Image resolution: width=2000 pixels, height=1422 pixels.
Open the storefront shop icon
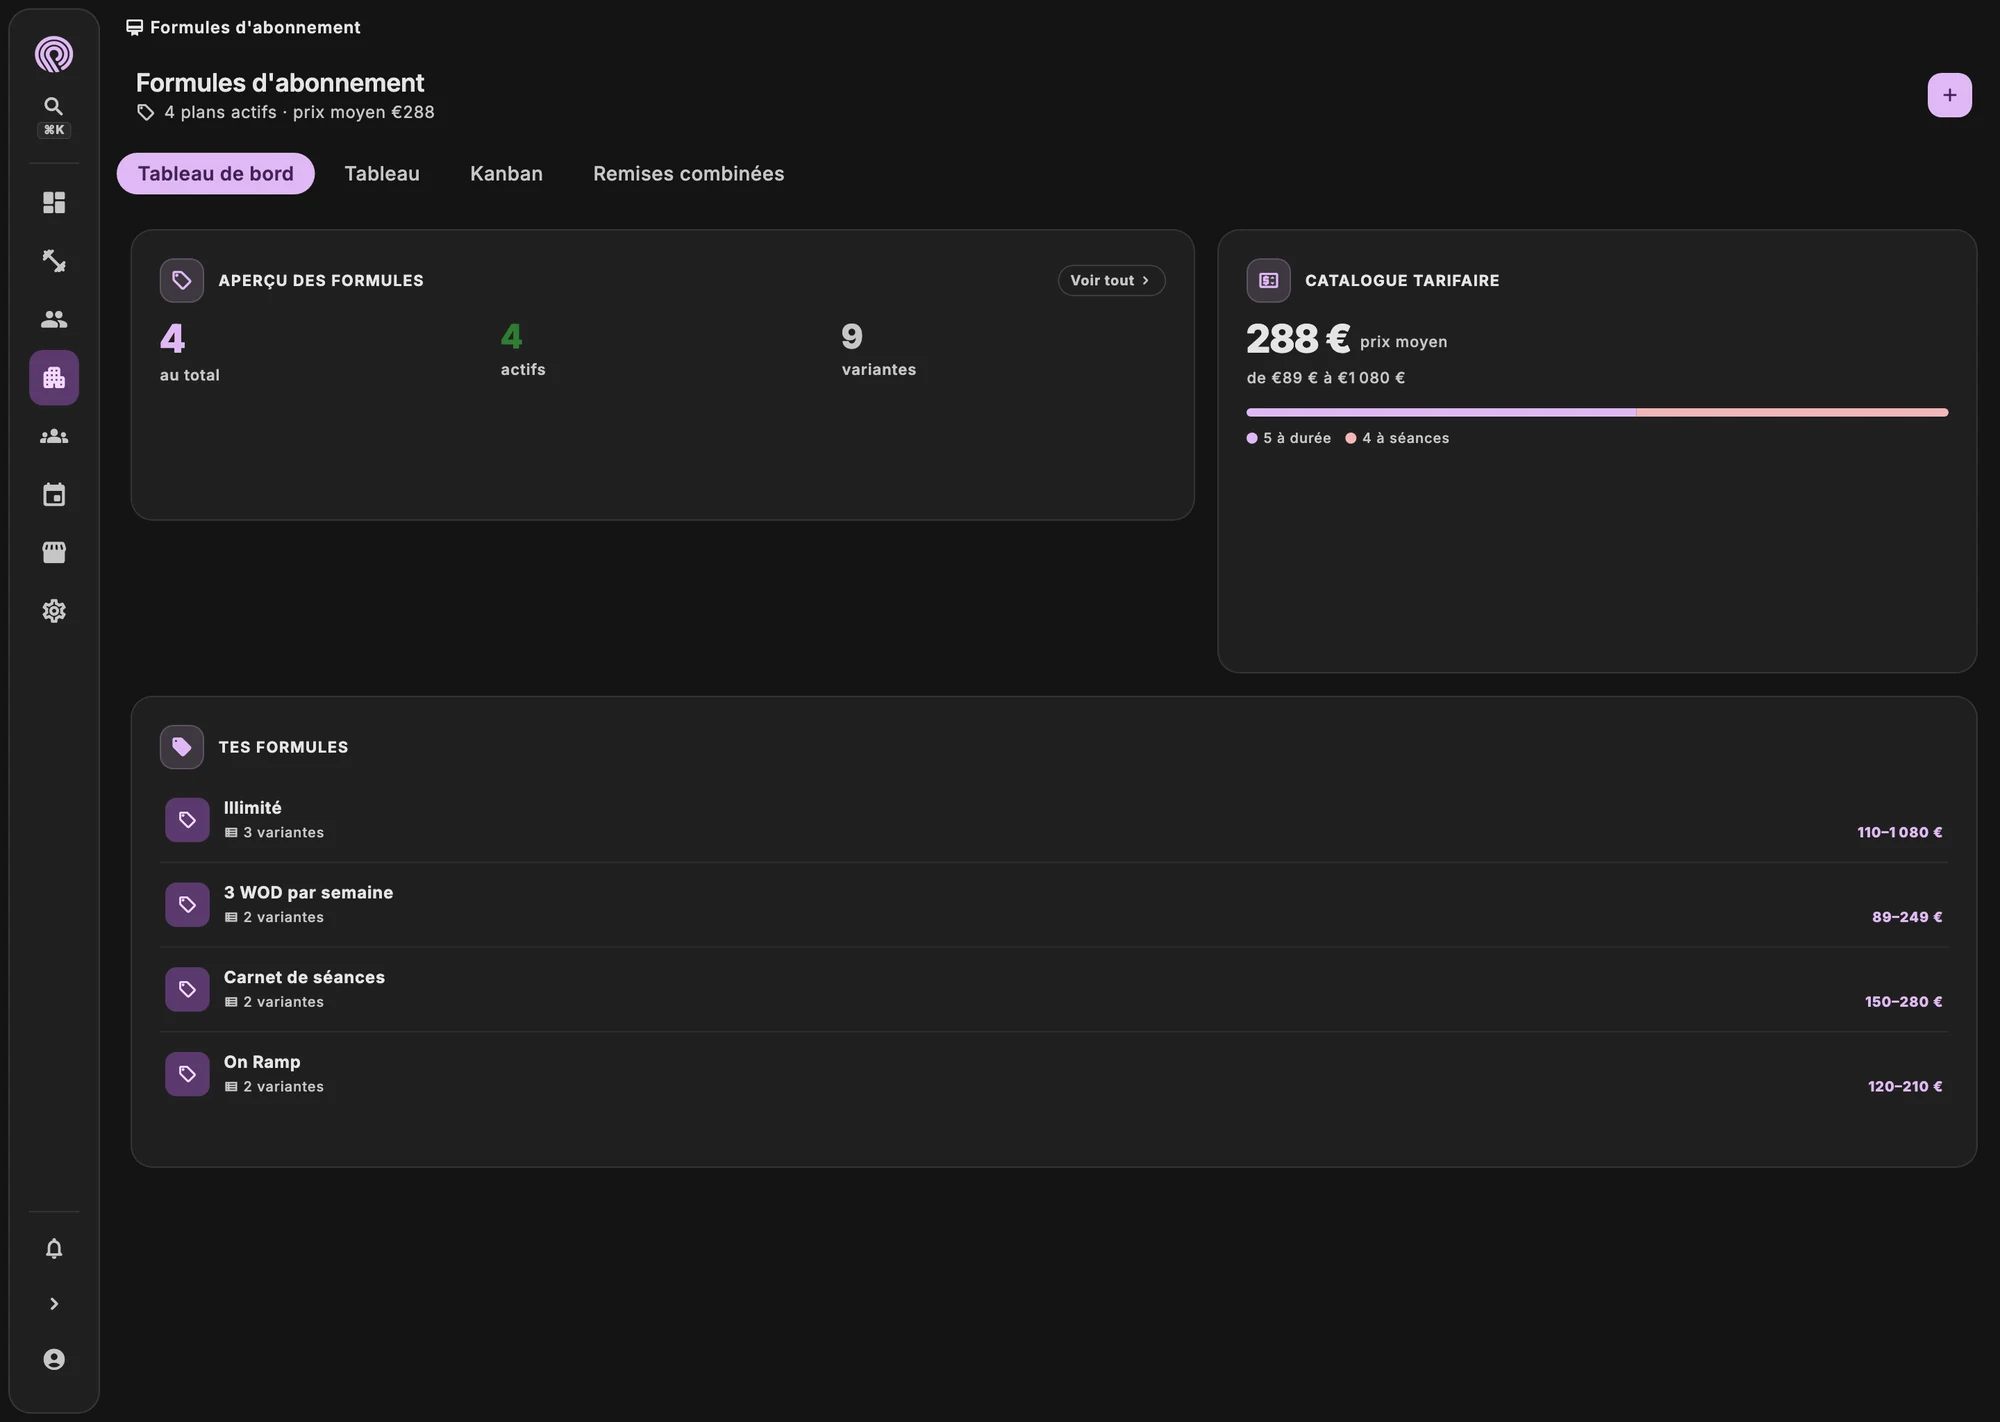click(x=54, y=553)
